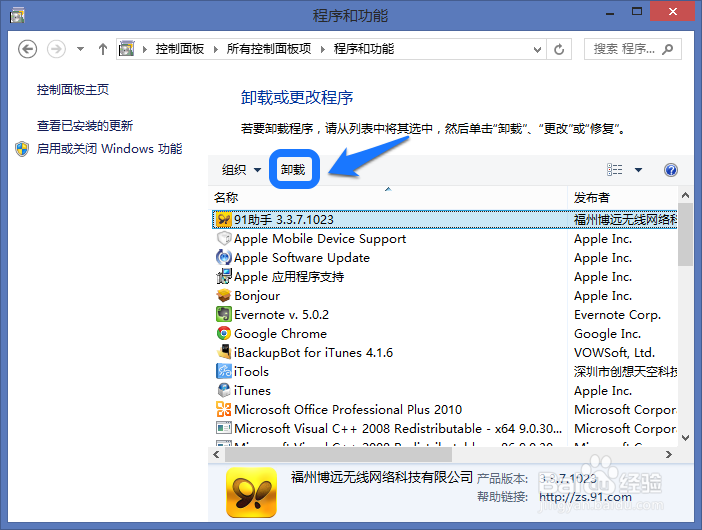Refresh the Programs and Features list
This screenshot has height=530, width=702.
click(559, 49)
